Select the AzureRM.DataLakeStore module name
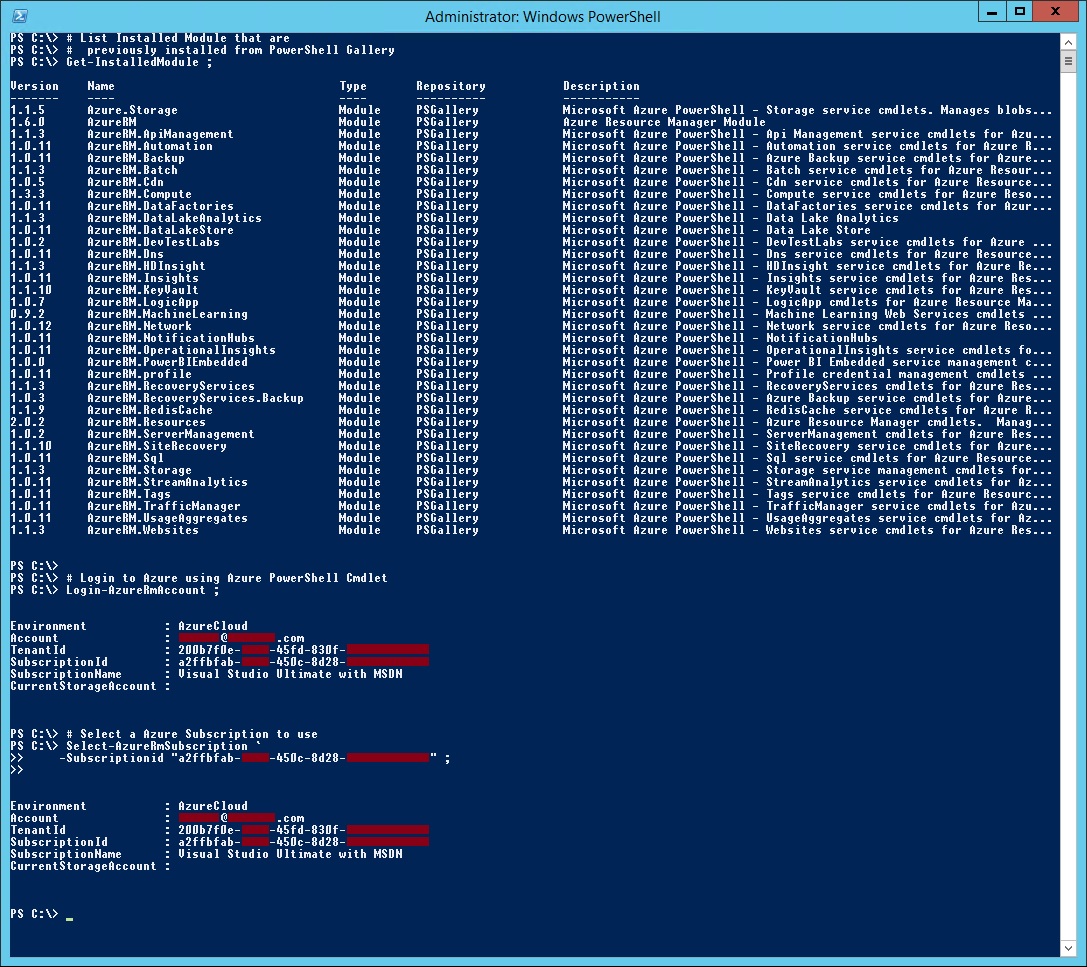Image resolution: width=1087 pixels, height=967 pixels. coord(160,230)
